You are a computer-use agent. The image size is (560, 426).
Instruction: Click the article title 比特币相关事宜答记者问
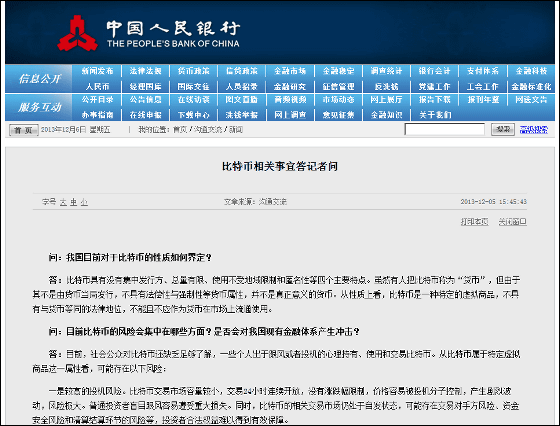coord(280,166)
